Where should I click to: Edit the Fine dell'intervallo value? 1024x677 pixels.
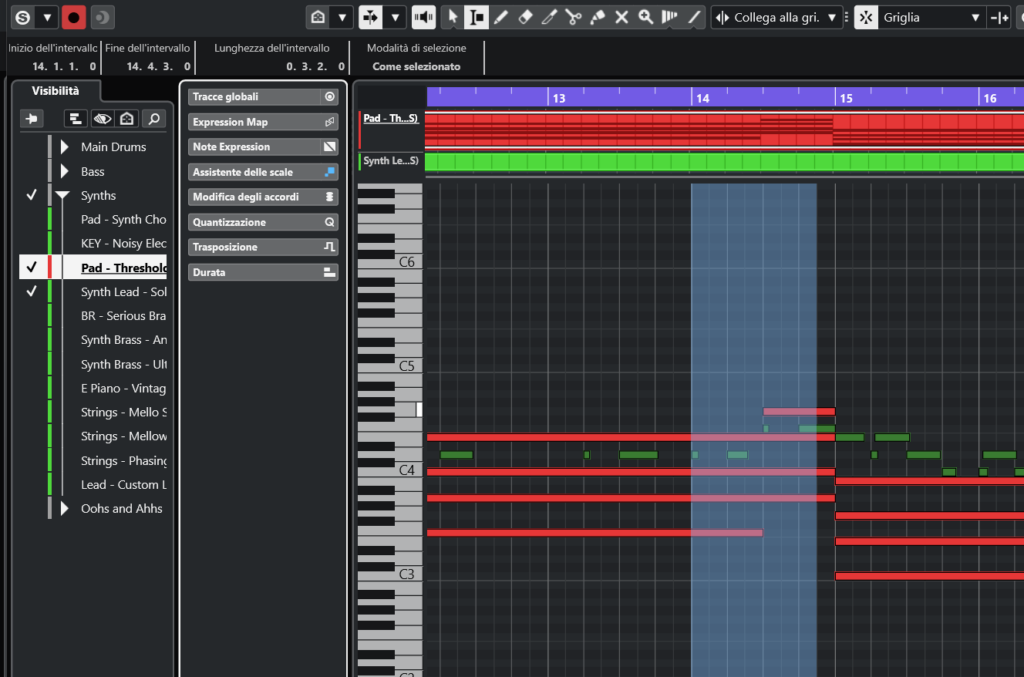click(x=159, y=67)
